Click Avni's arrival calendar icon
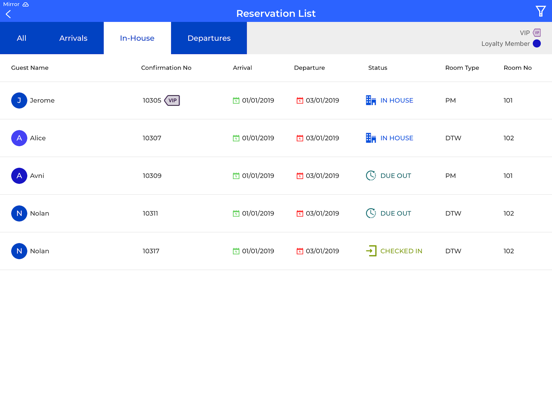This screenshot has width=552, height=414. [236, 176]
